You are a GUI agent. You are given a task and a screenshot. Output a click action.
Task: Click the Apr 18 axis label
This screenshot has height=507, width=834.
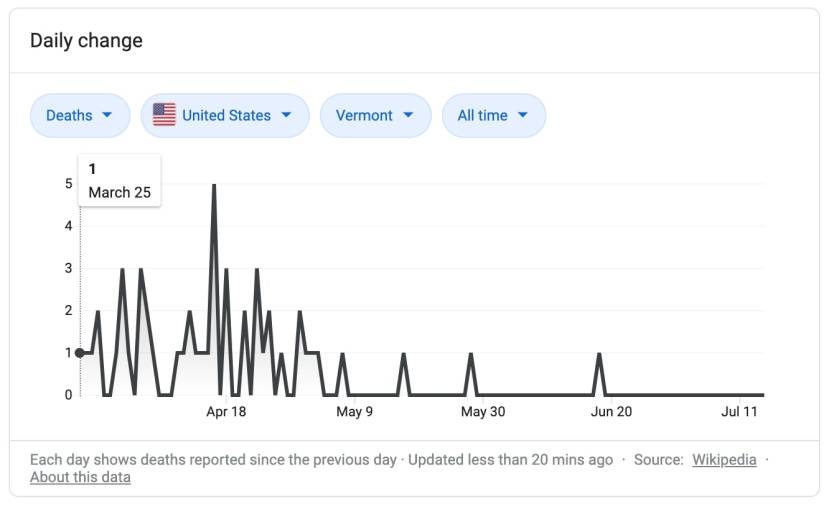point(226,411)
